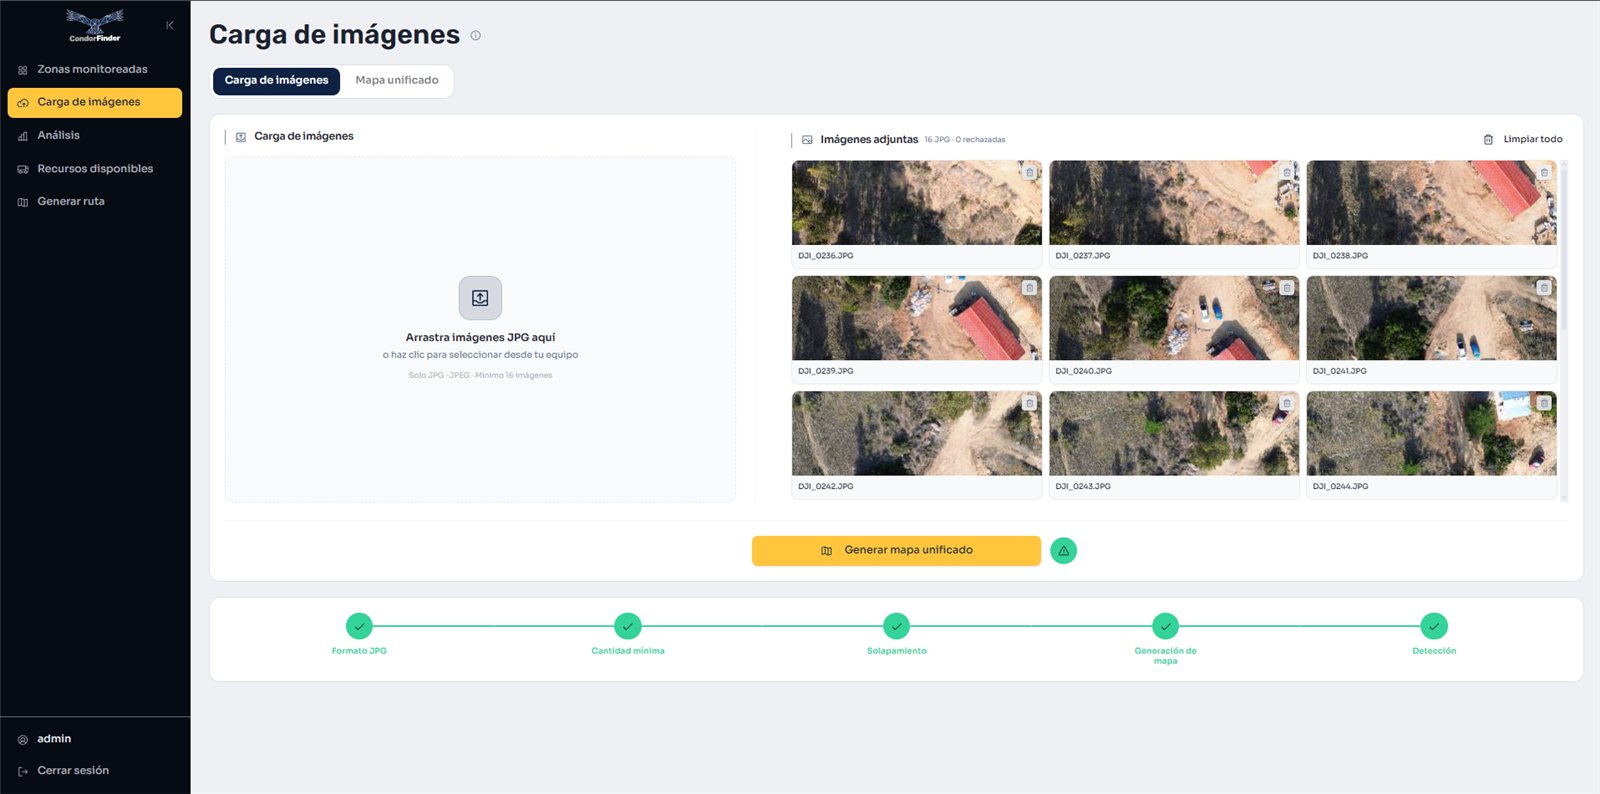Open the info icon beside the page title
Viewport: 1600px width, 794px height.
tap(476, 35)
